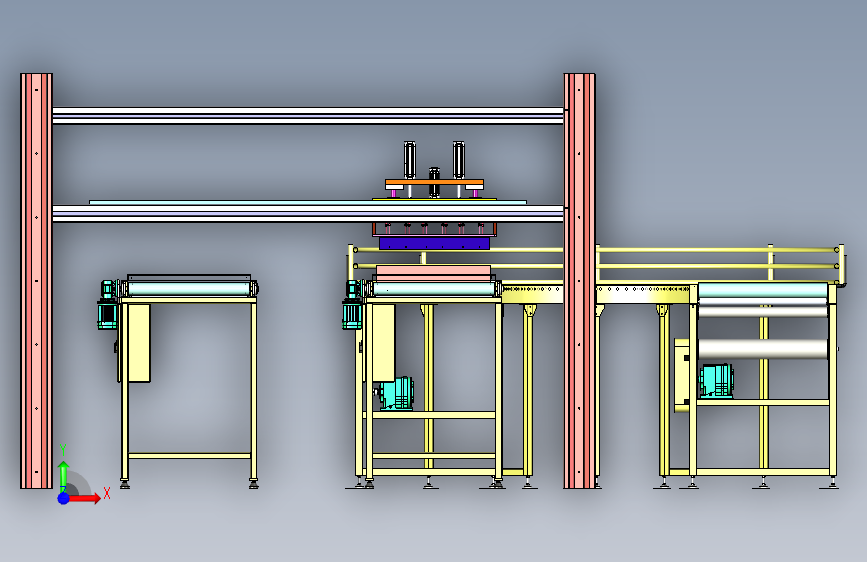
Task: Select the roller belt of the left conveyor
Action: click(x=189, y=289)
